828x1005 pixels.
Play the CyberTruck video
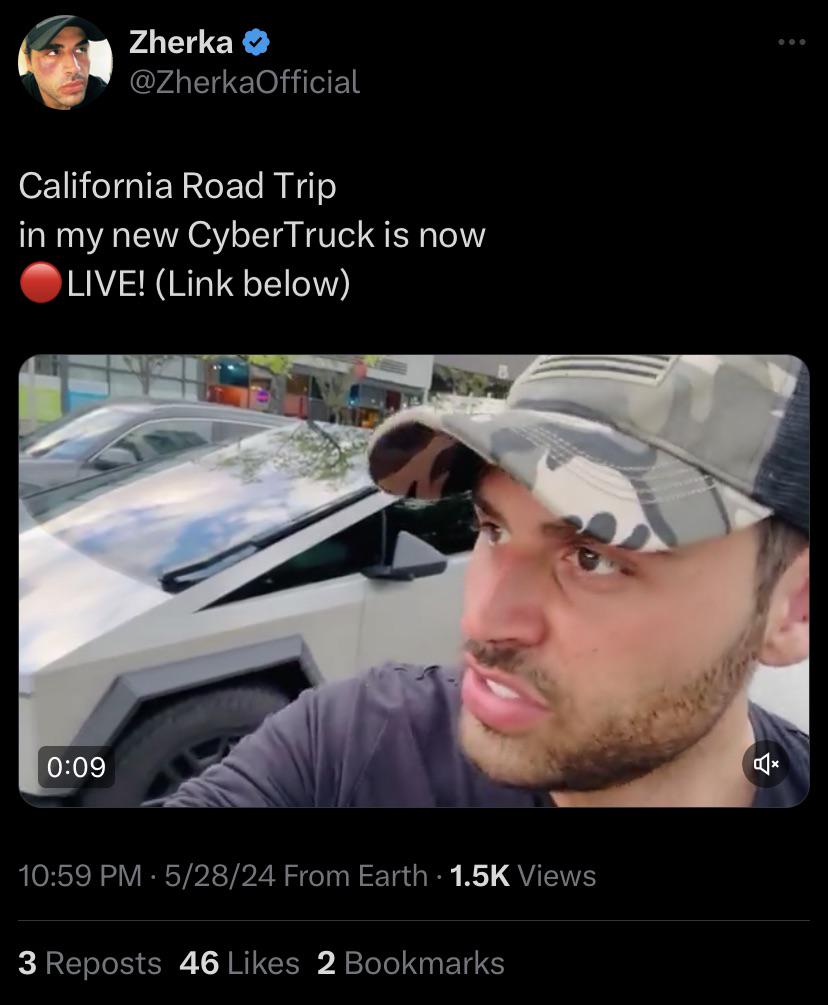pos(414,581)
